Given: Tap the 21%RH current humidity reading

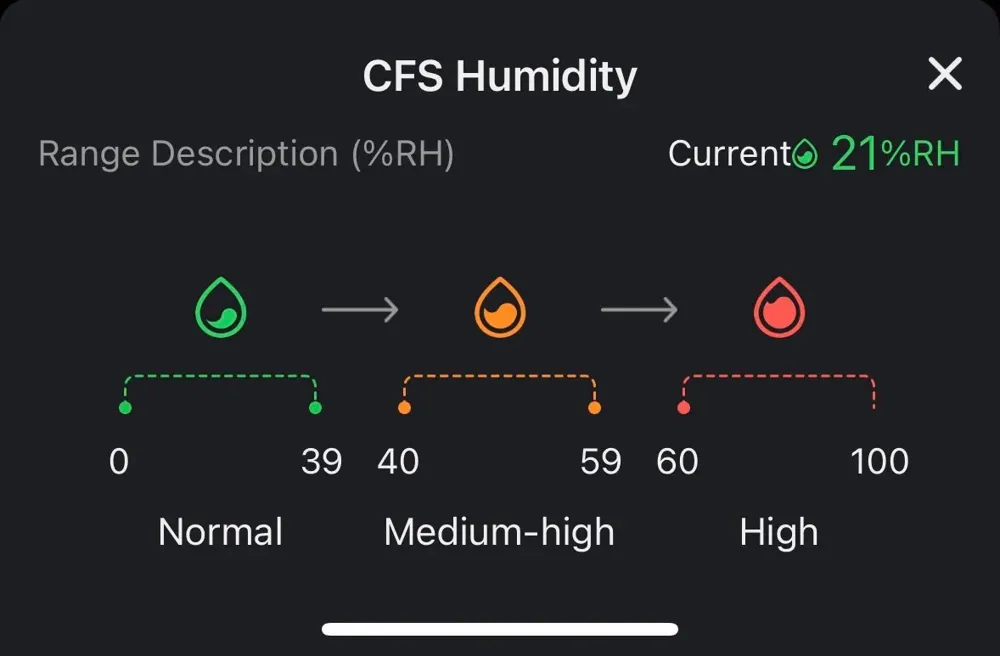Looking at the screenshot, I should [895, 154].
